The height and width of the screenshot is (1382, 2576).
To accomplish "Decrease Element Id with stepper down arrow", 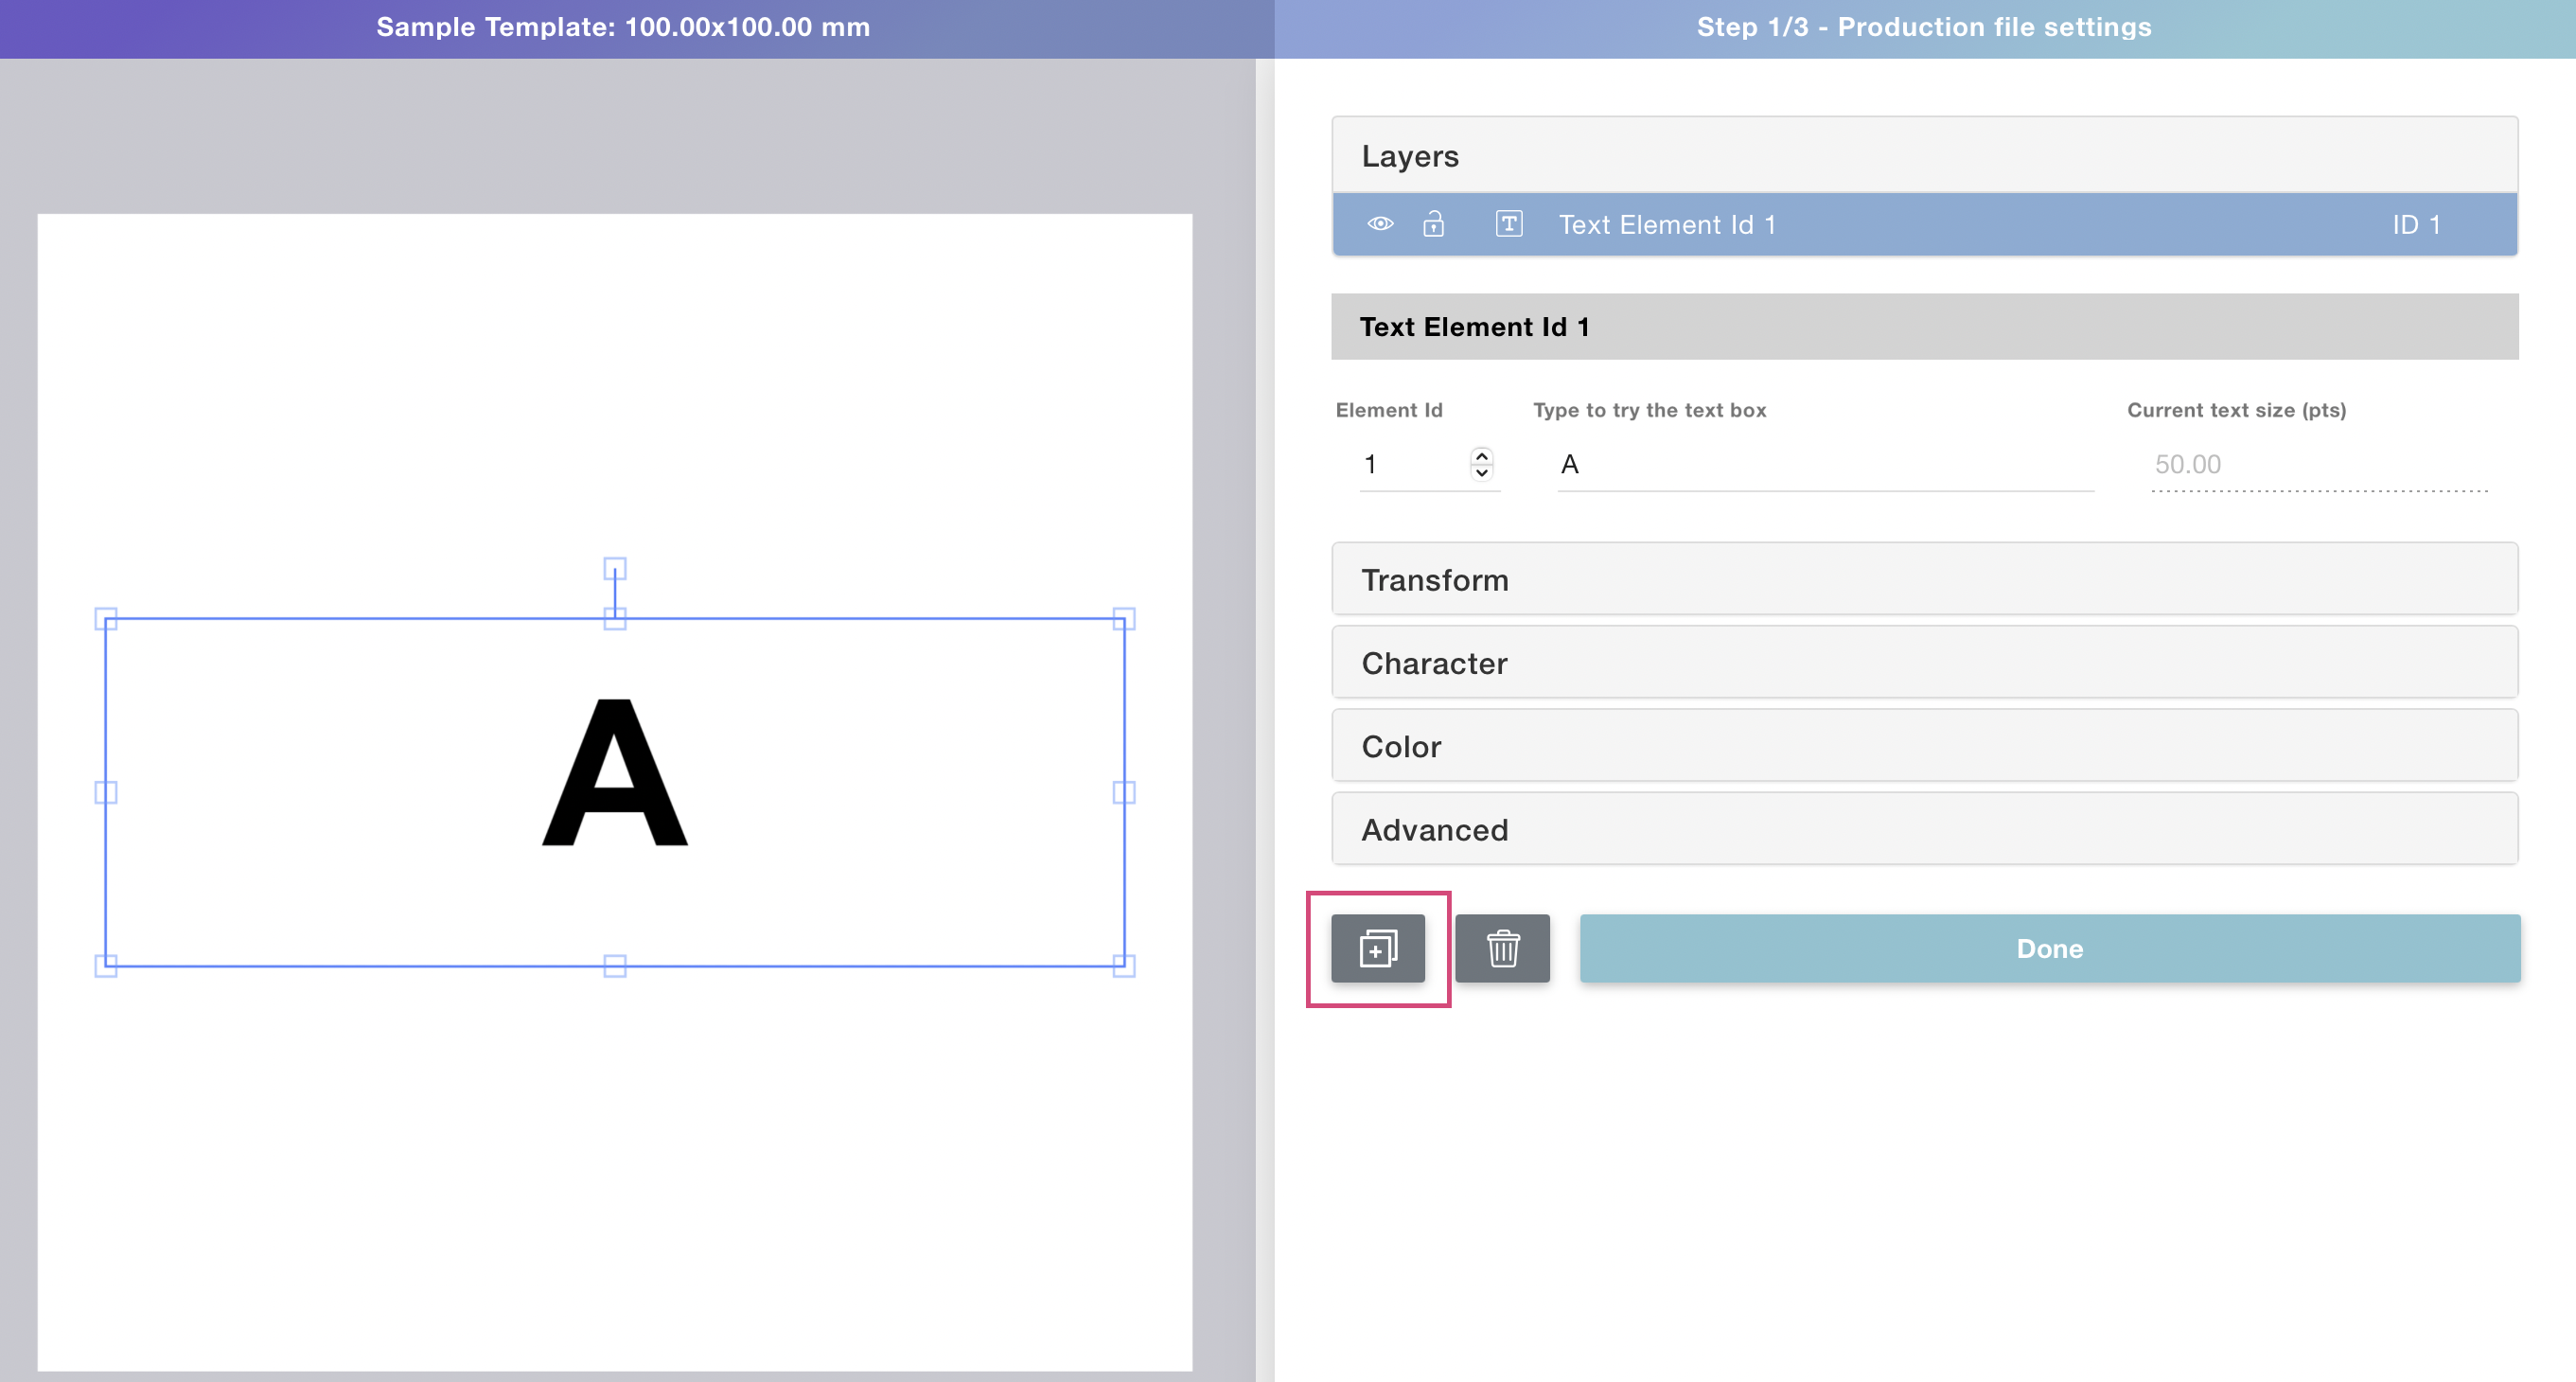I will (1481, 473).
